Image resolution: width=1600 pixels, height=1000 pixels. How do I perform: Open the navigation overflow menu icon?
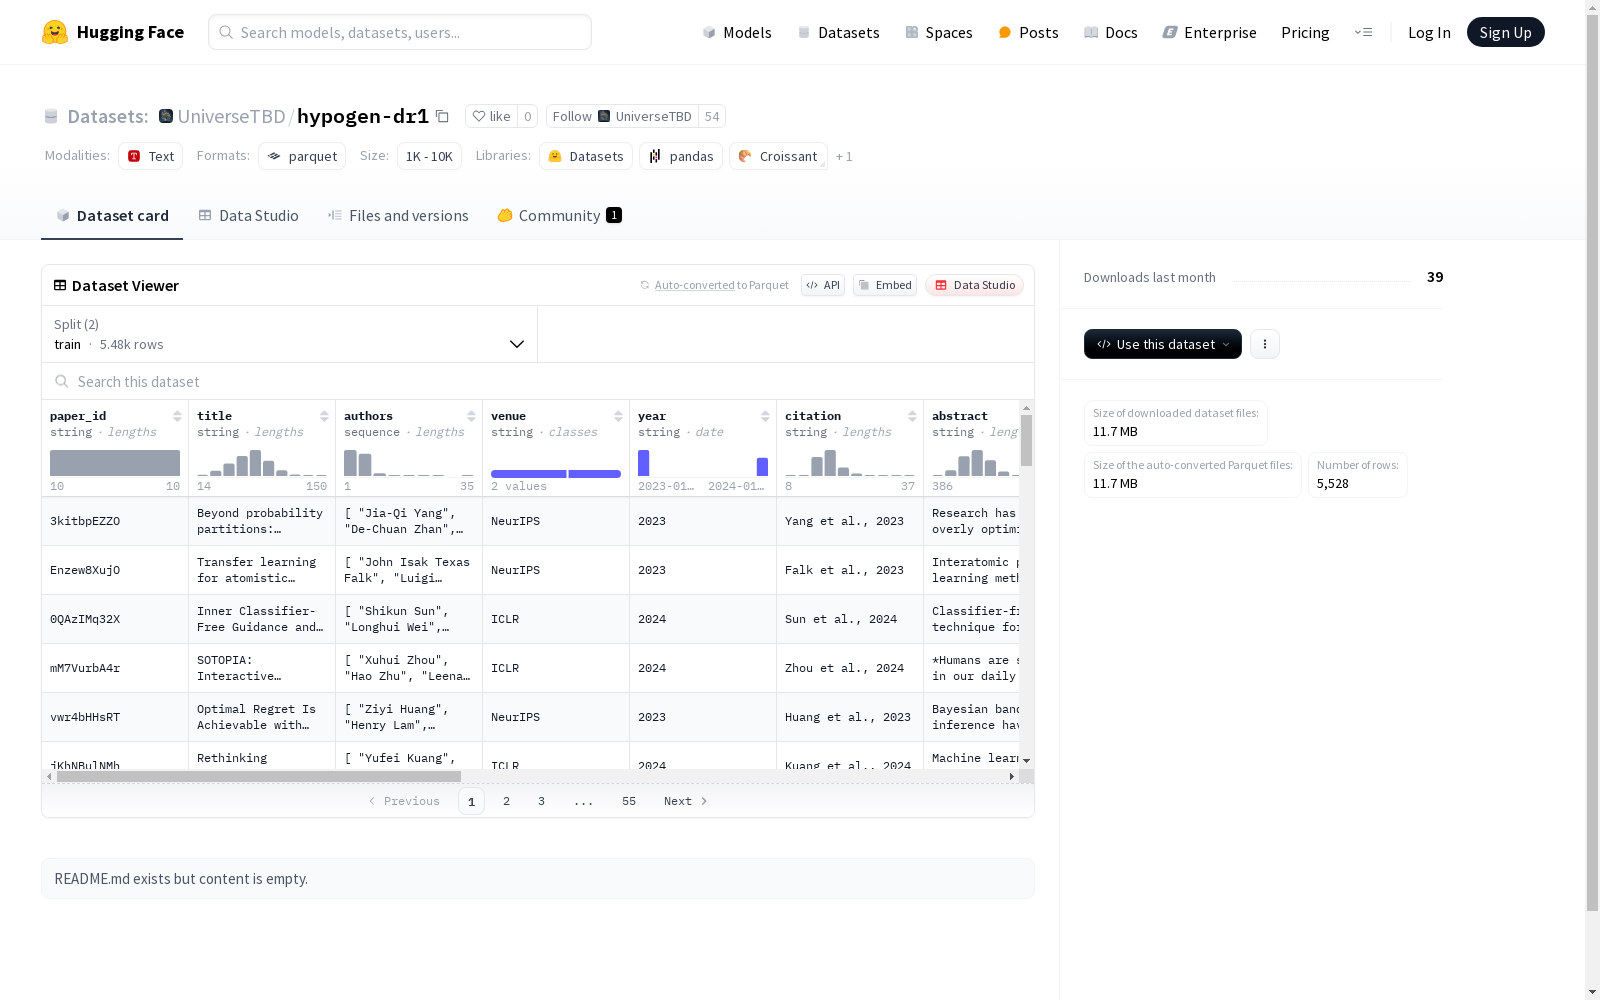pyautogui.click(x=1363, y=32)
